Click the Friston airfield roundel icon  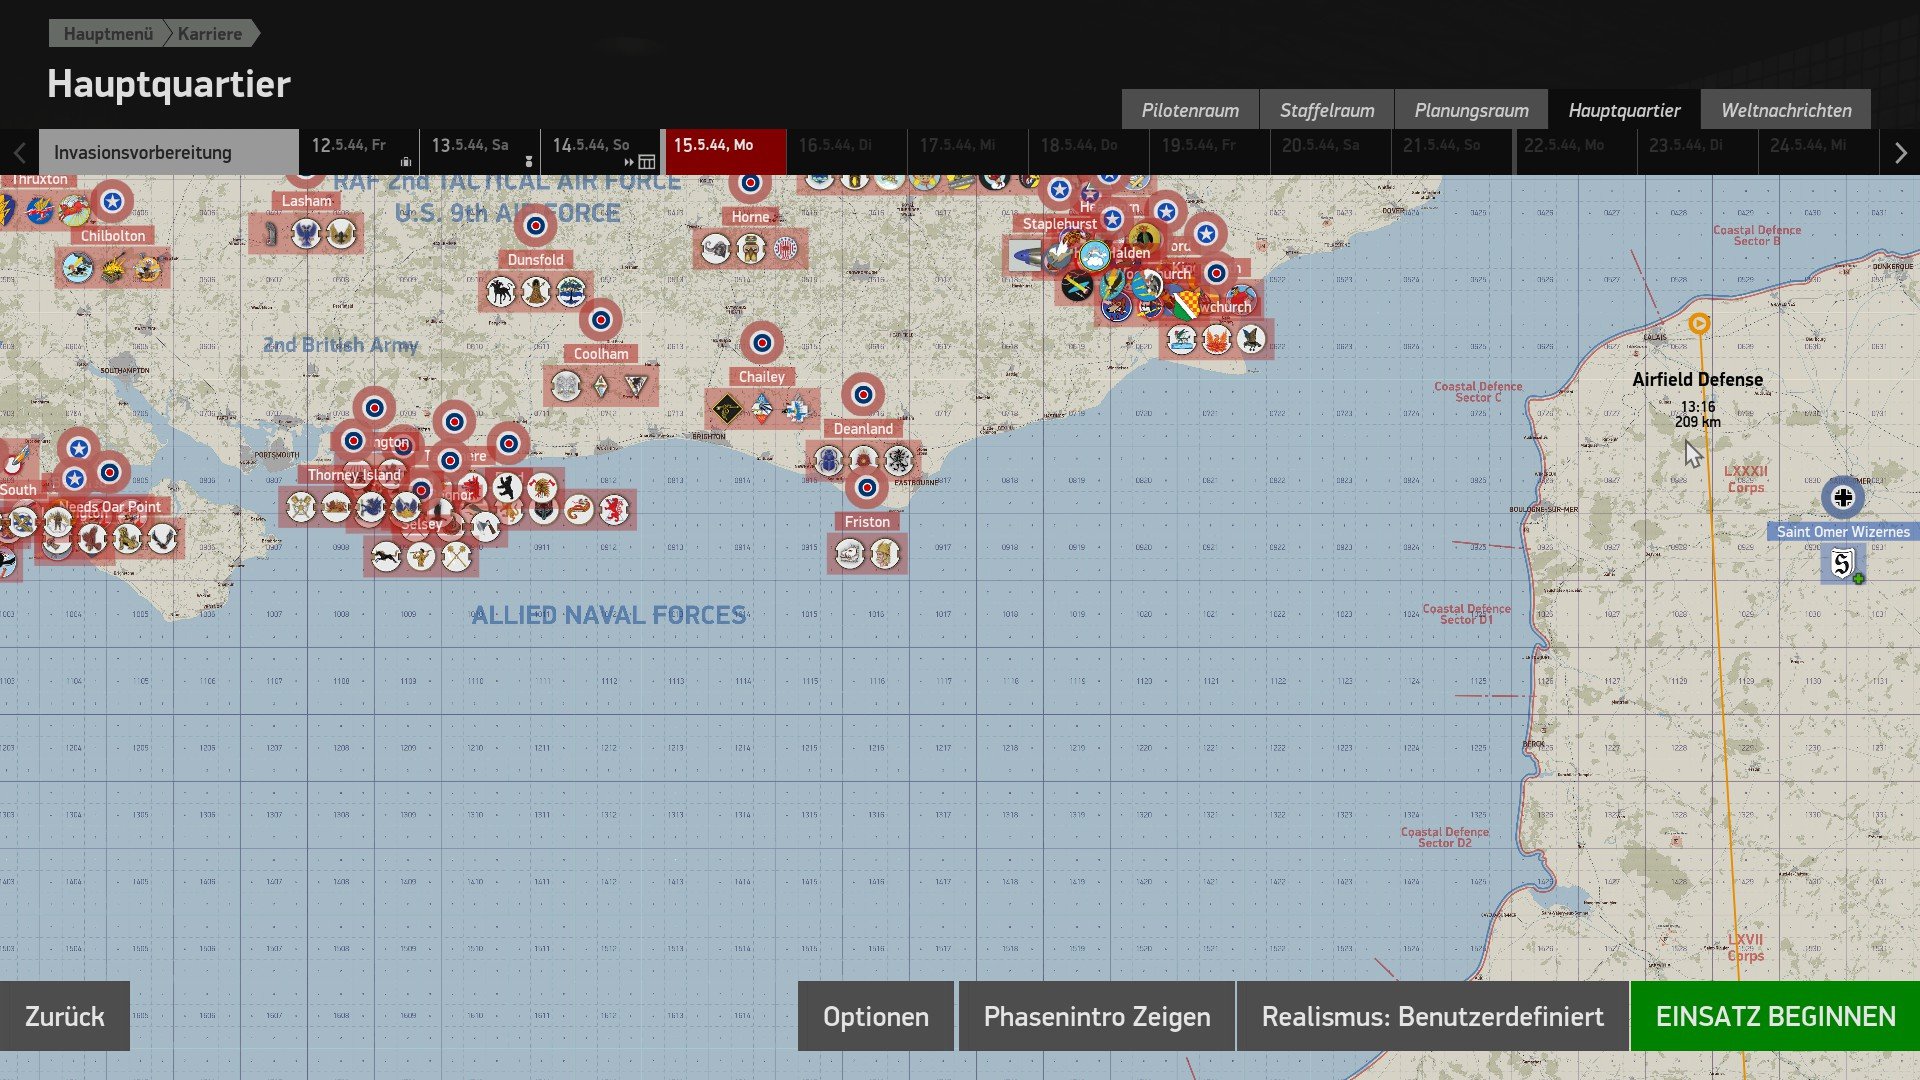867,488
